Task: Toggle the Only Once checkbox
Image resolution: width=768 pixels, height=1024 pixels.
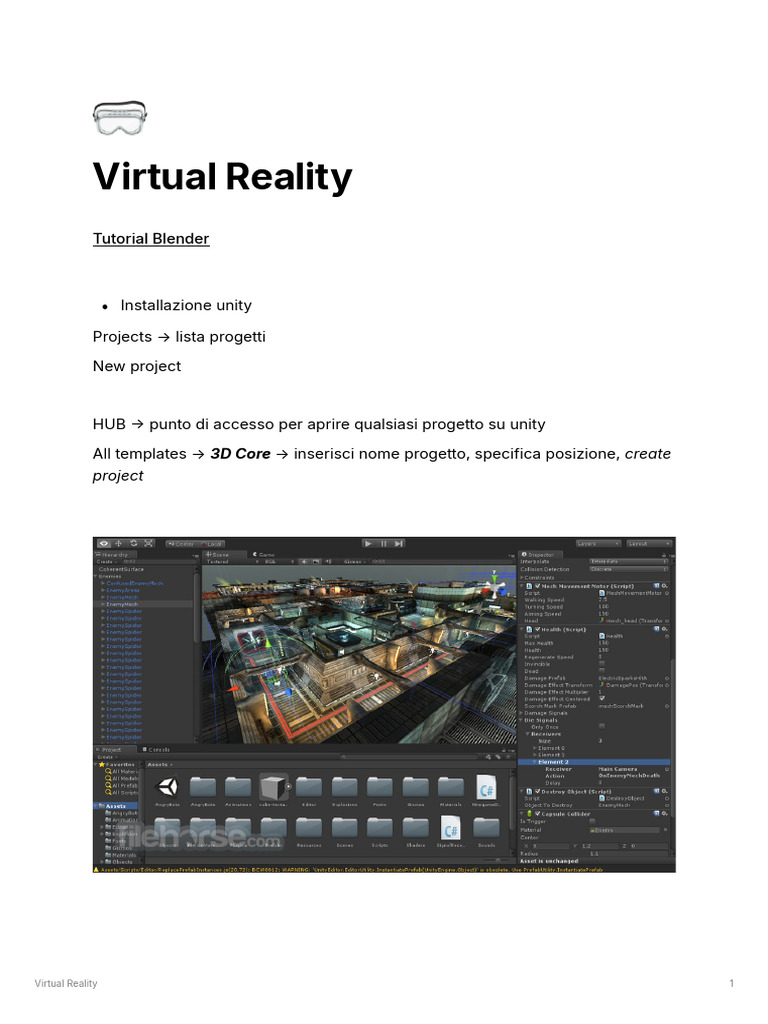Action: tap(601, 726)
